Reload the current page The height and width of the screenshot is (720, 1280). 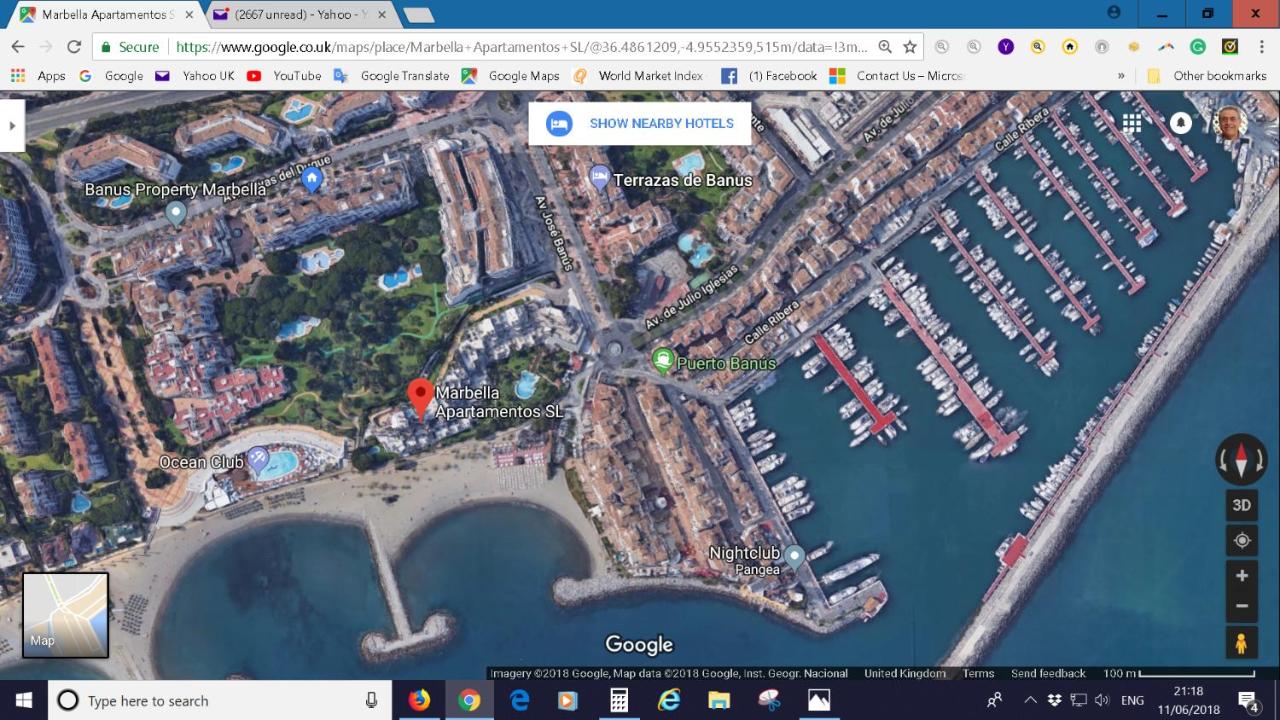[74, 47]
